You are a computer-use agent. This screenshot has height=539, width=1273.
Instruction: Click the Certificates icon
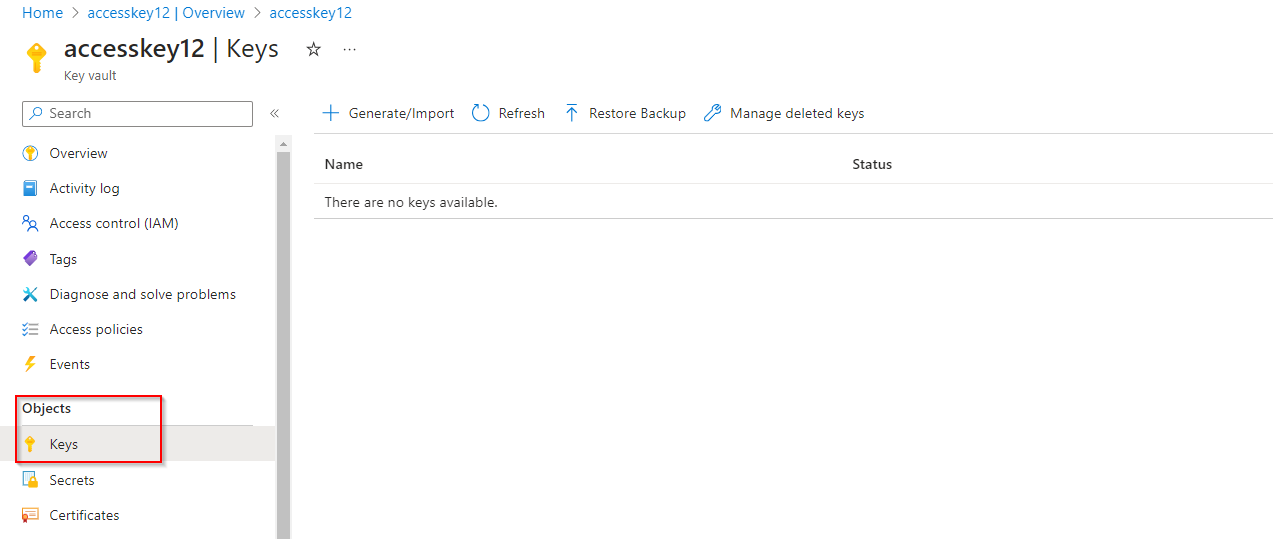pyautogui.click(x=30, y=515)
